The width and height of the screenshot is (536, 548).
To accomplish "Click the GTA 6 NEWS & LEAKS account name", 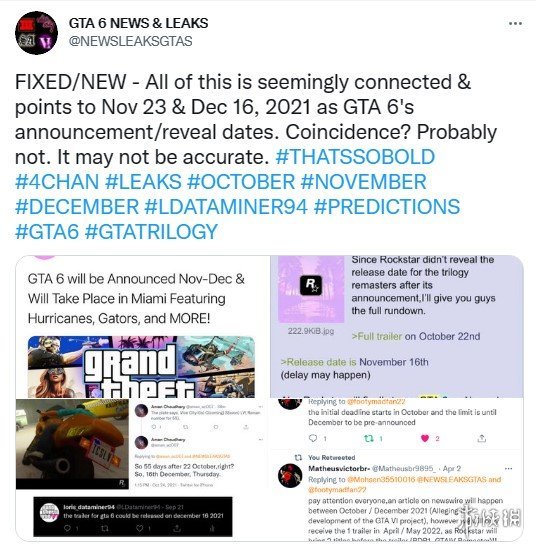I will [x=138, y=23].
